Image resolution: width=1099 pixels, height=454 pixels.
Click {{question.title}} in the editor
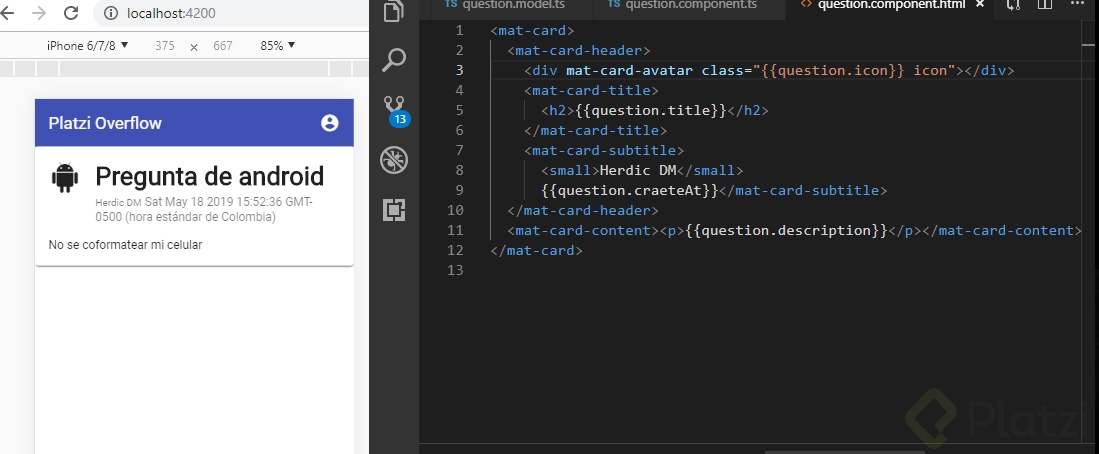click(650, 110)
